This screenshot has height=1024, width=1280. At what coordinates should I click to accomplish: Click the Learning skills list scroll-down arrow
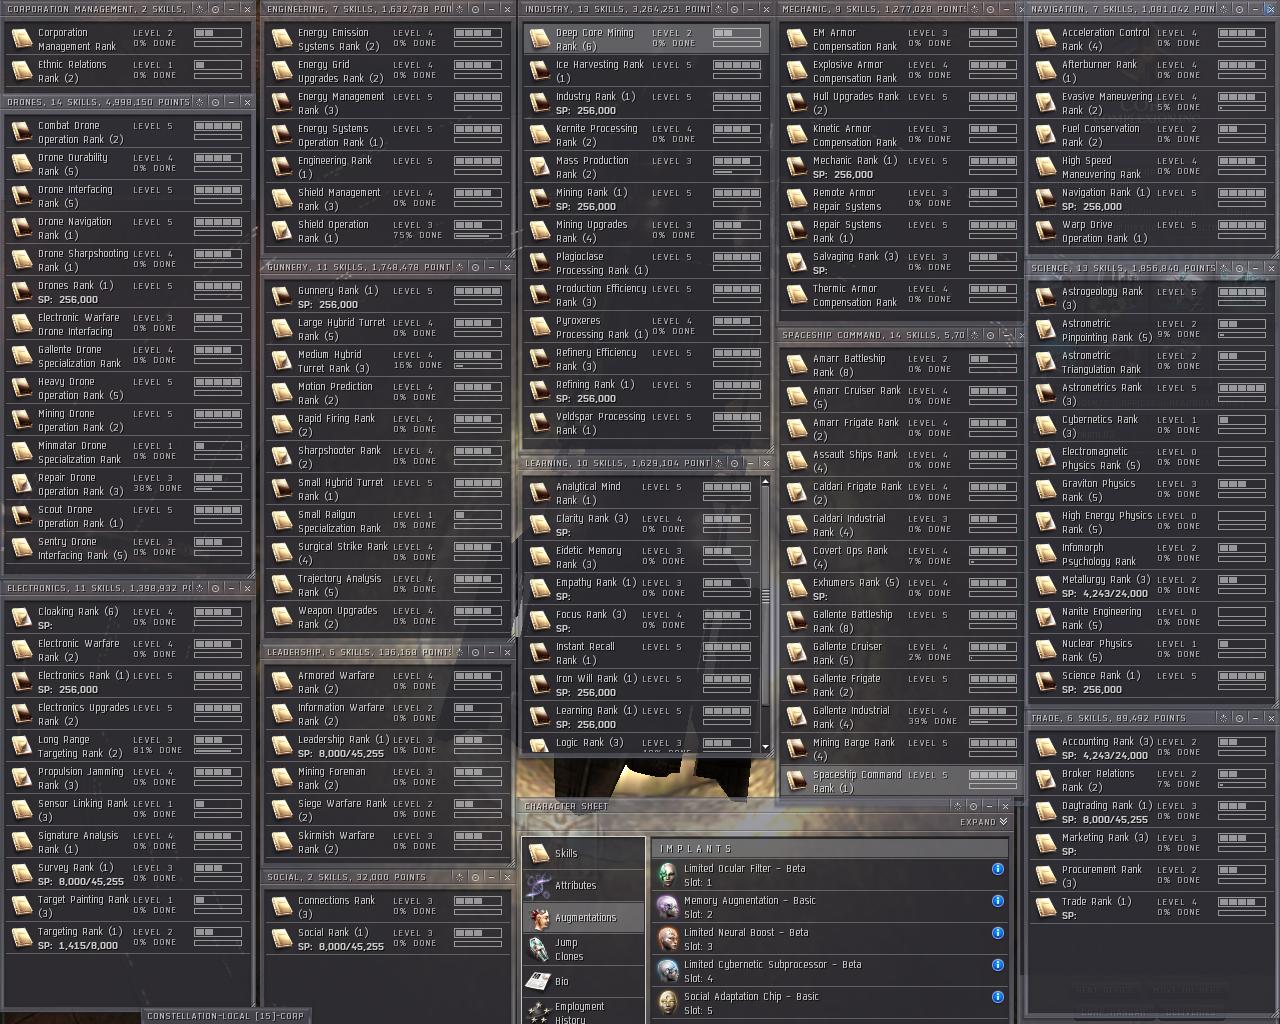[x=766, y=747]
